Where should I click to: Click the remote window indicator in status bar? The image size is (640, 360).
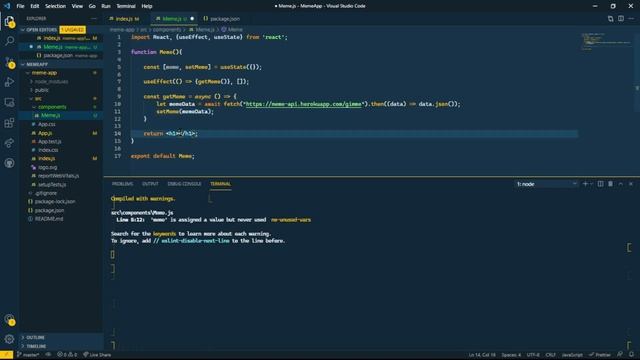click(x=7, y=355)
